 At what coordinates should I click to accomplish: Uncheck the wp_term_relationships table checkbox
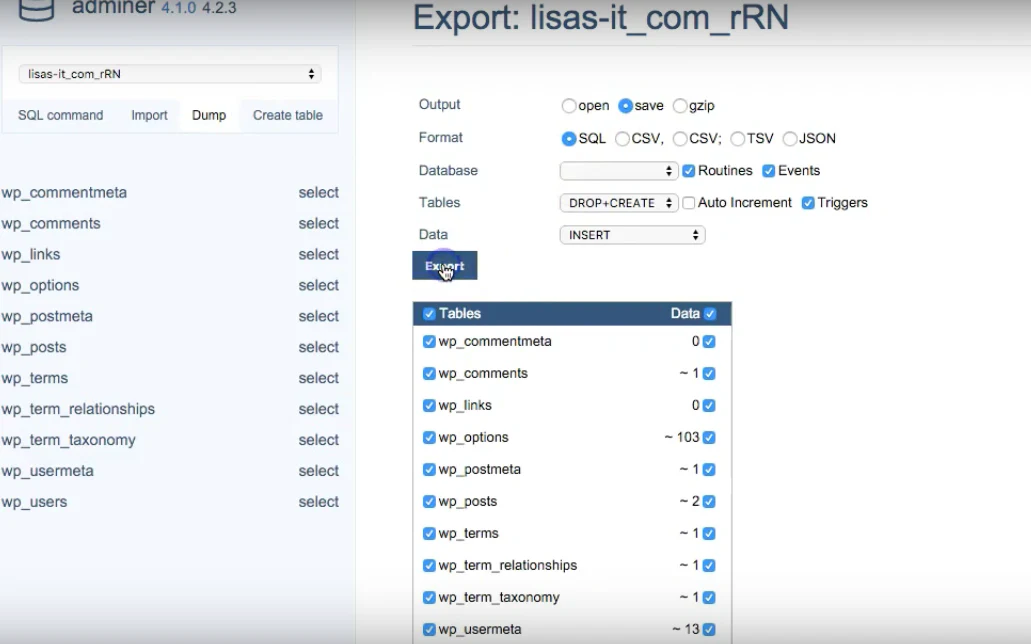pyautogui.click(x=429, y=566)
